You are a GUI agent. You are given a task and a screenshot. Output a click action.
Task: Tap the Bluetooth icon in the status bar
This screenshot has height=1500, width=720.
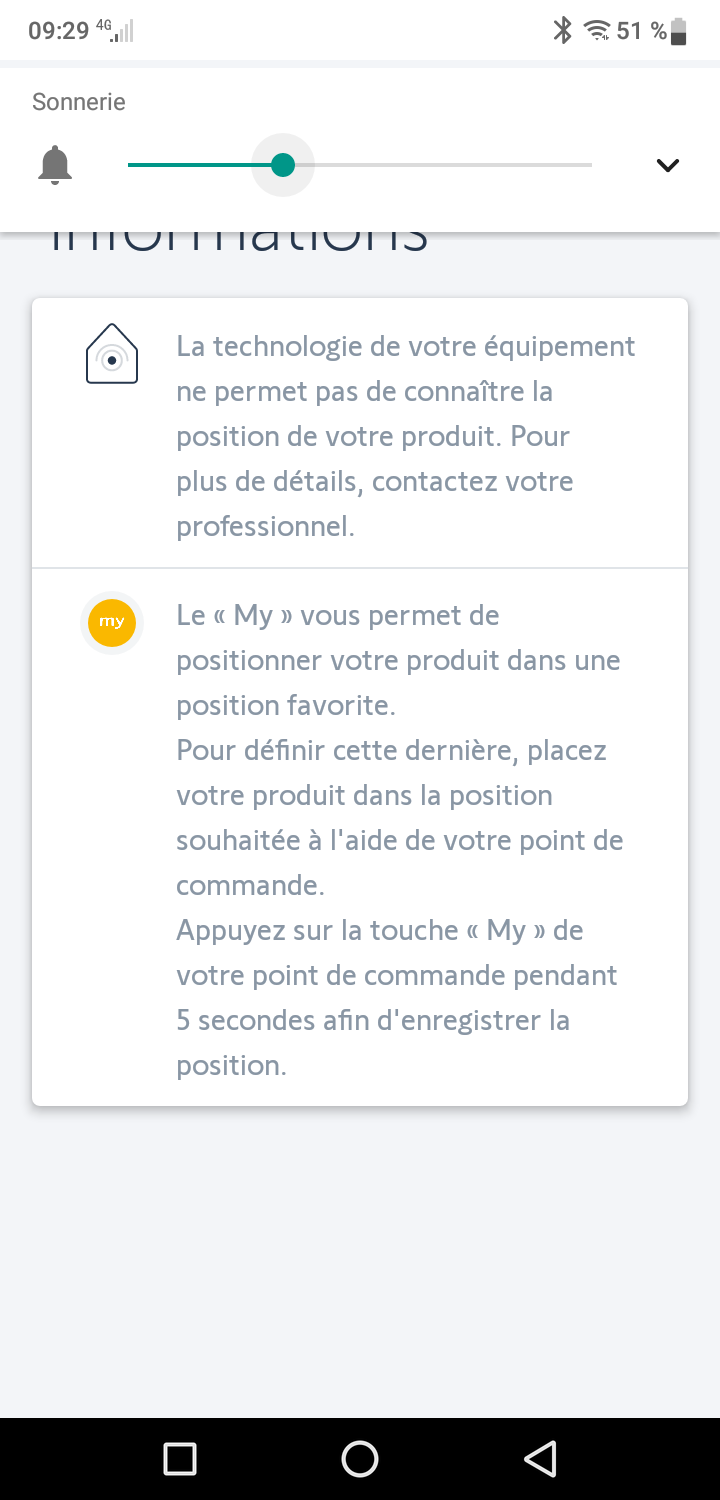[563, 31]
